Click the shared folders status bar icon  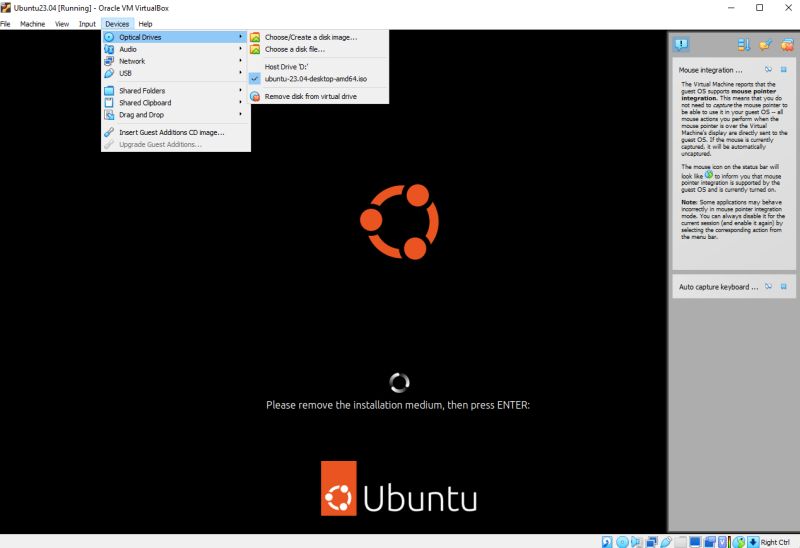[x=681, y=542]
